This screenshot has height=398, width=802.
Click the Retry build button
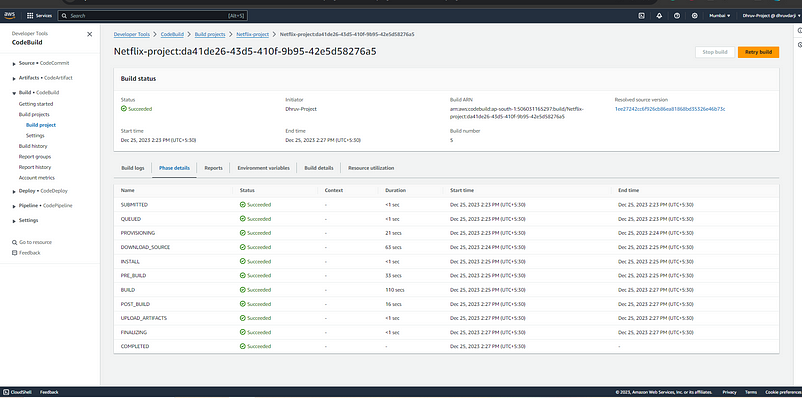coord(759,52)
